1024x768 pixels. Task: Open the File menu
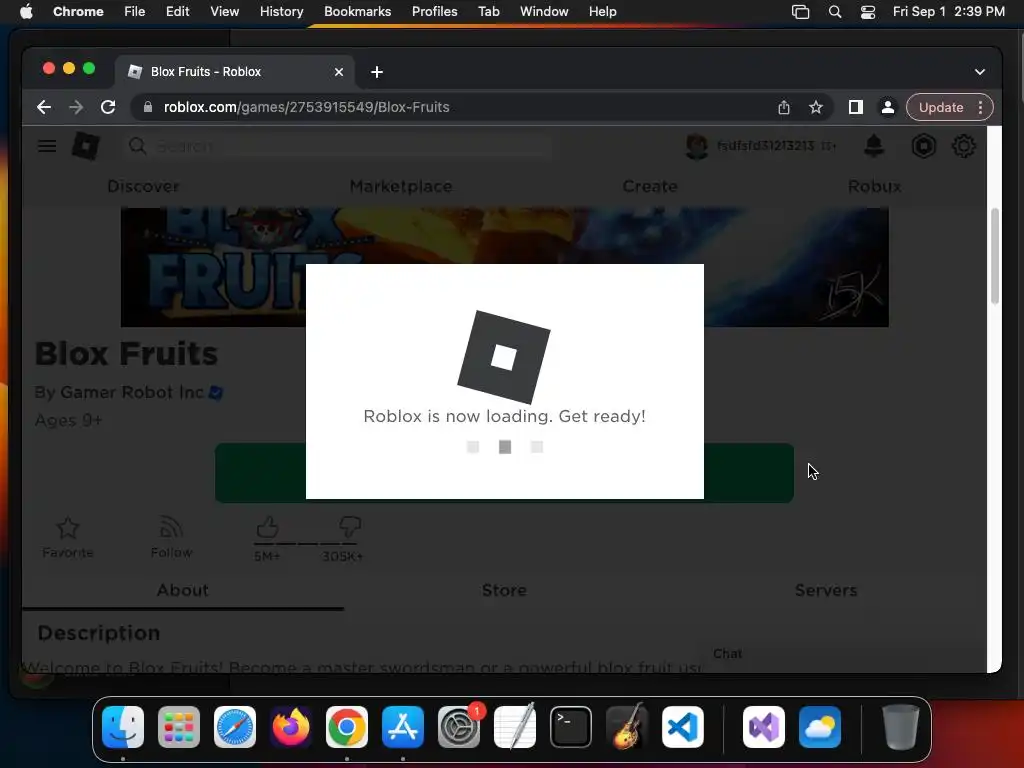point(135,12)
